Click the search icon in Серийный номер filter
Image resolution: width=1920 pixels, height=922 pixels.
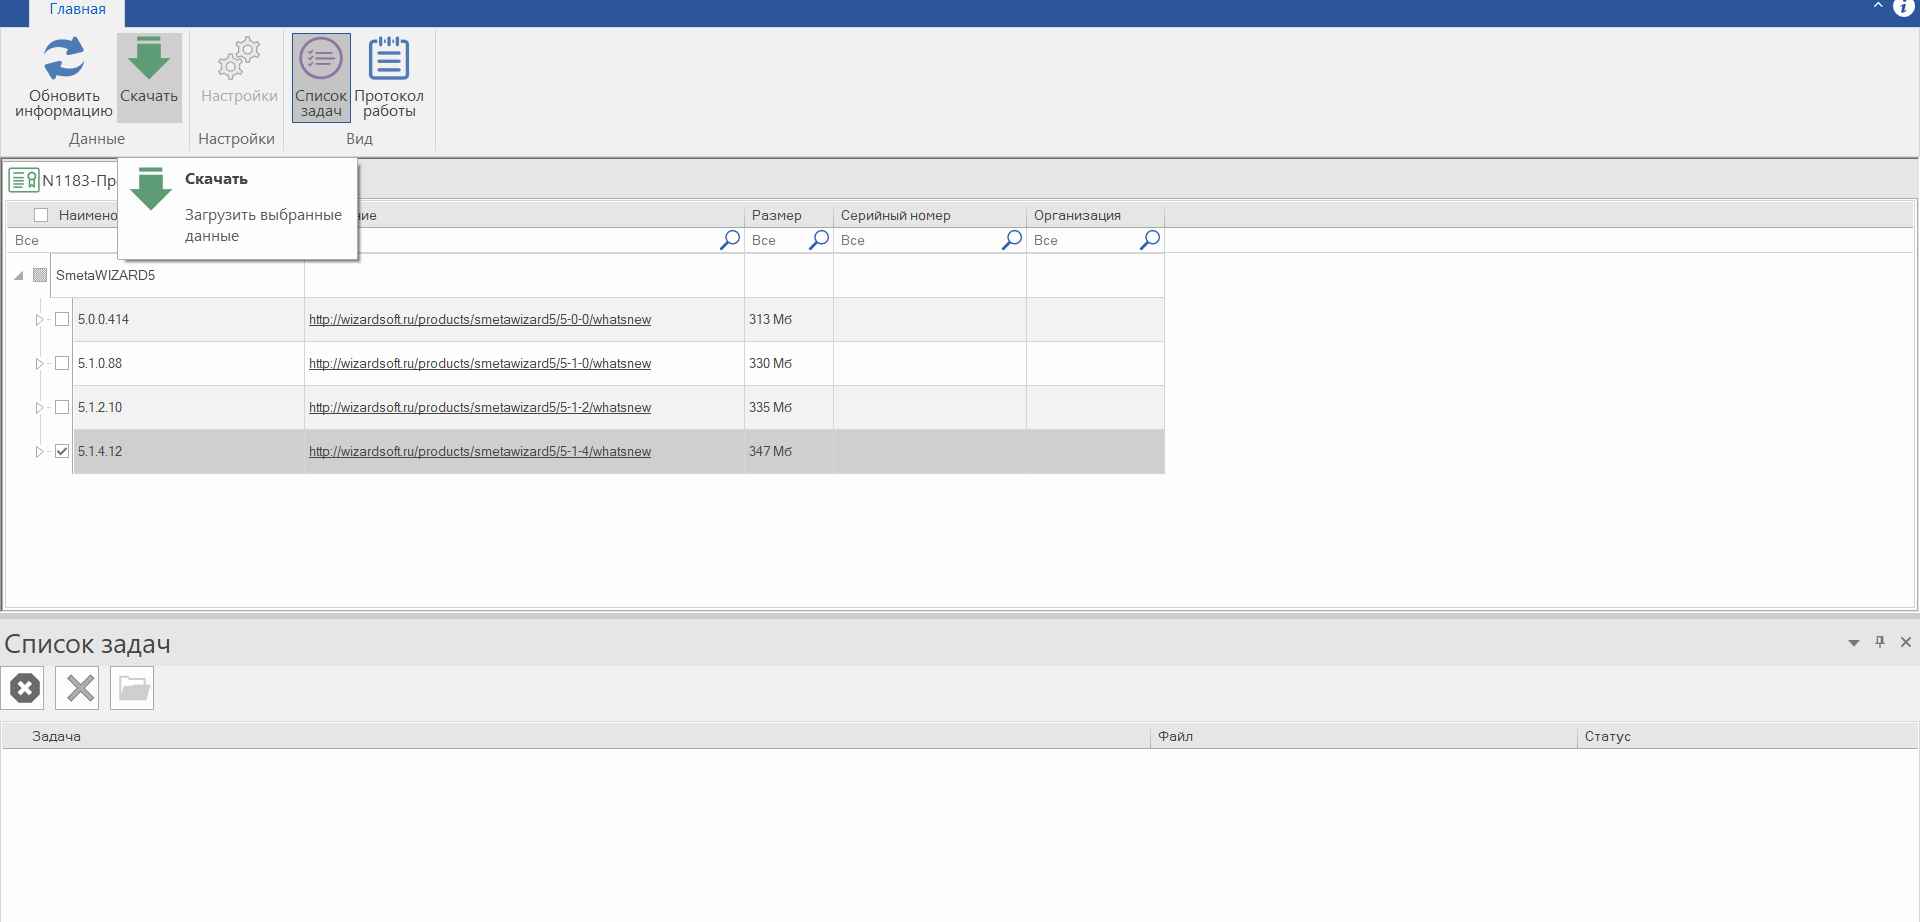click(x=1012, y=240)
